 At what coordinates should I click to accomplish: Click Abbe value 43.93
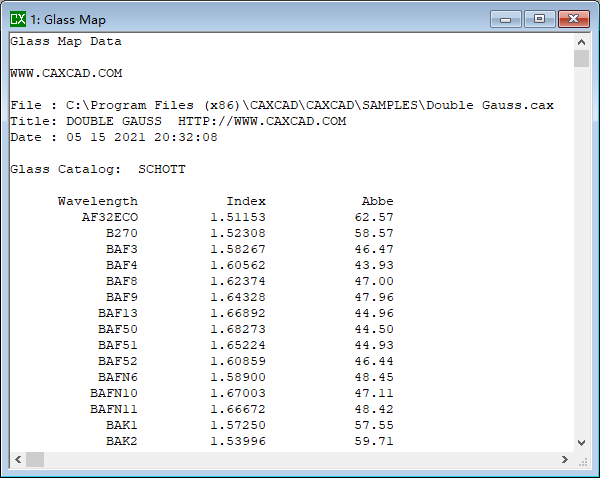[x=374, y=265]
